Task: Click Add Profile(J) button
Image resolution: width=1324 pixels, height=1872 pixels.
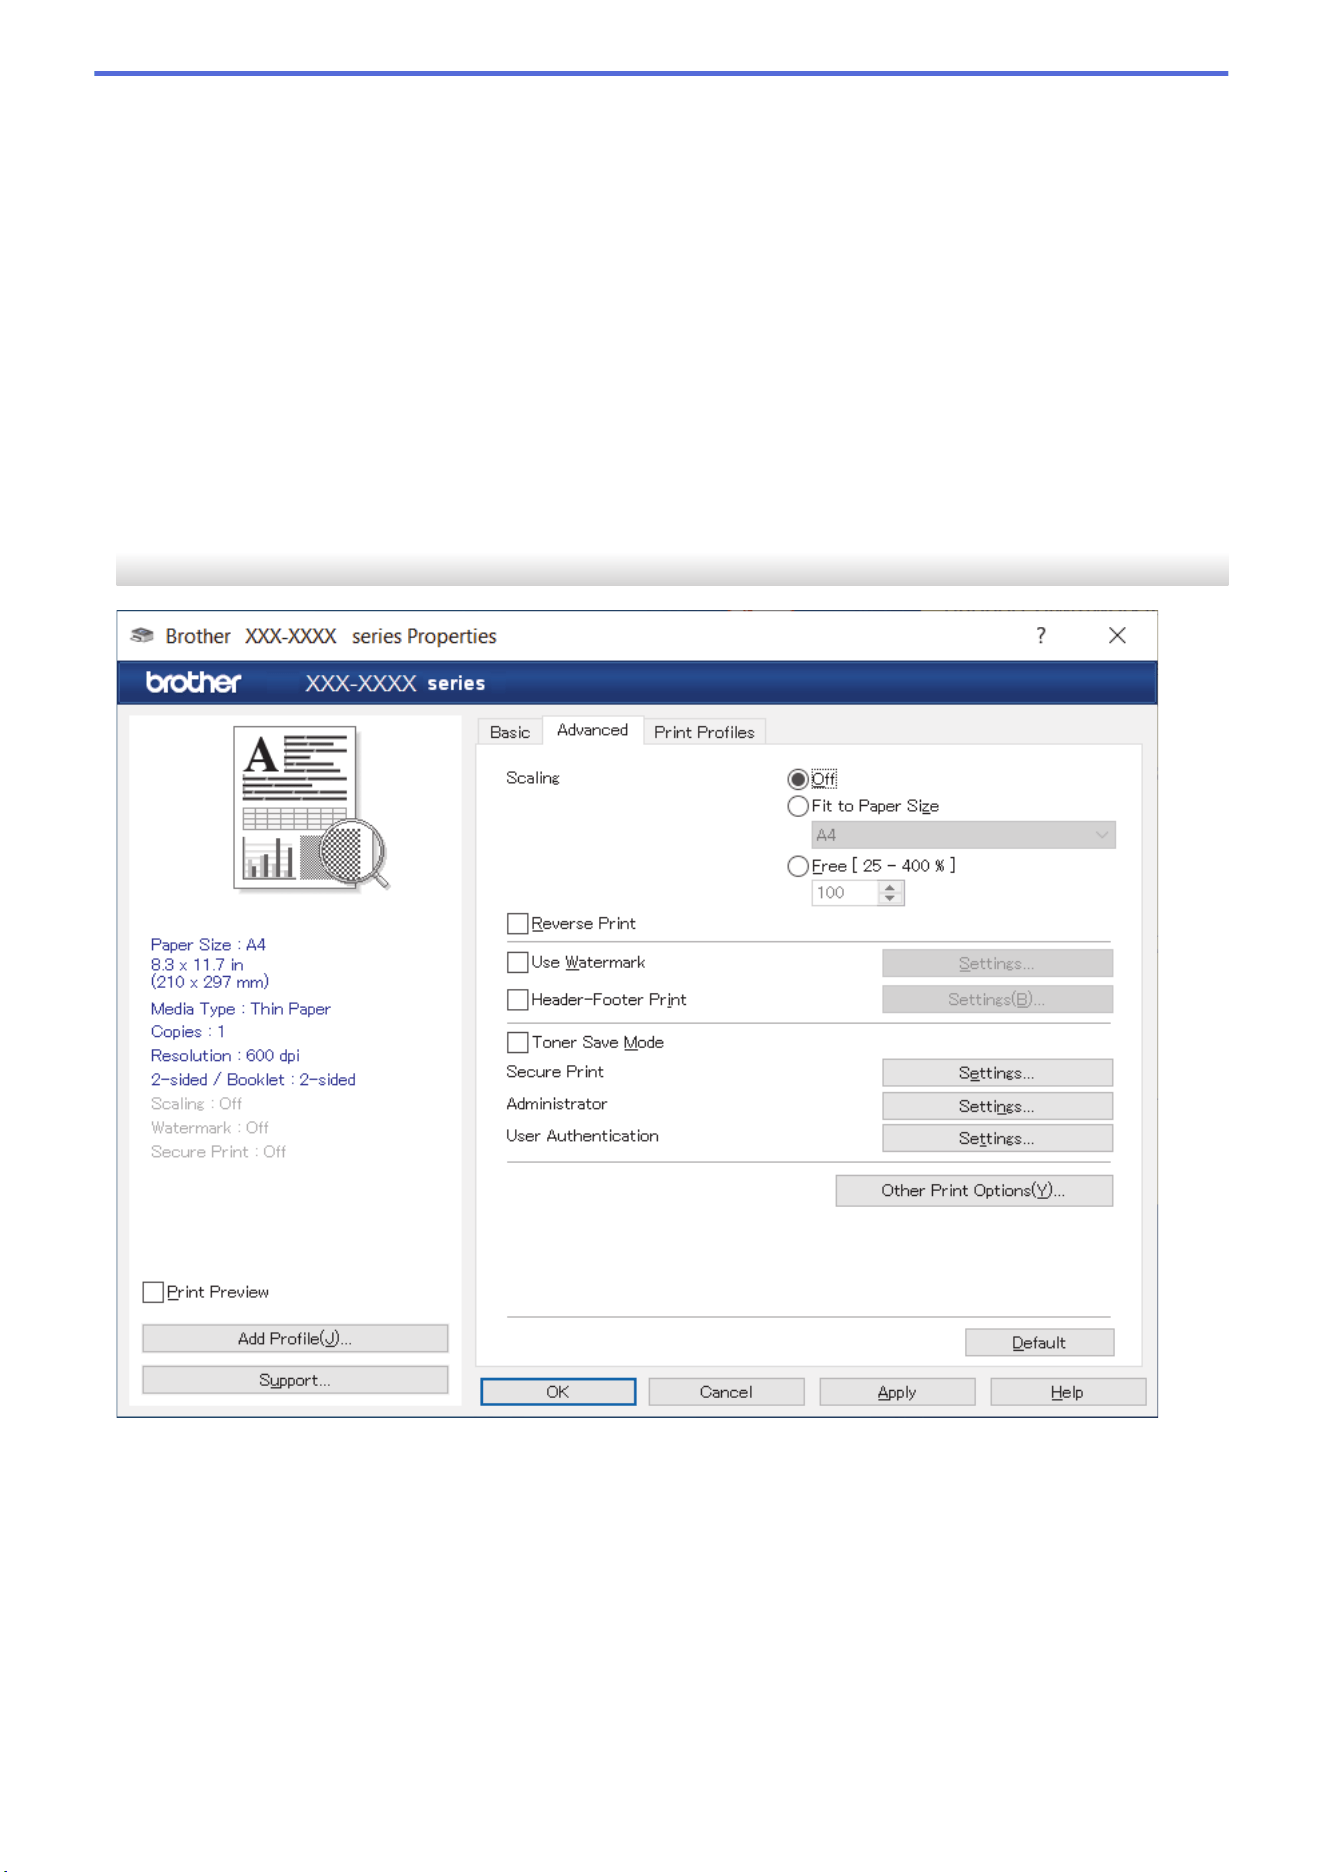Action: pyautogui.click(x=295, y=1338)
